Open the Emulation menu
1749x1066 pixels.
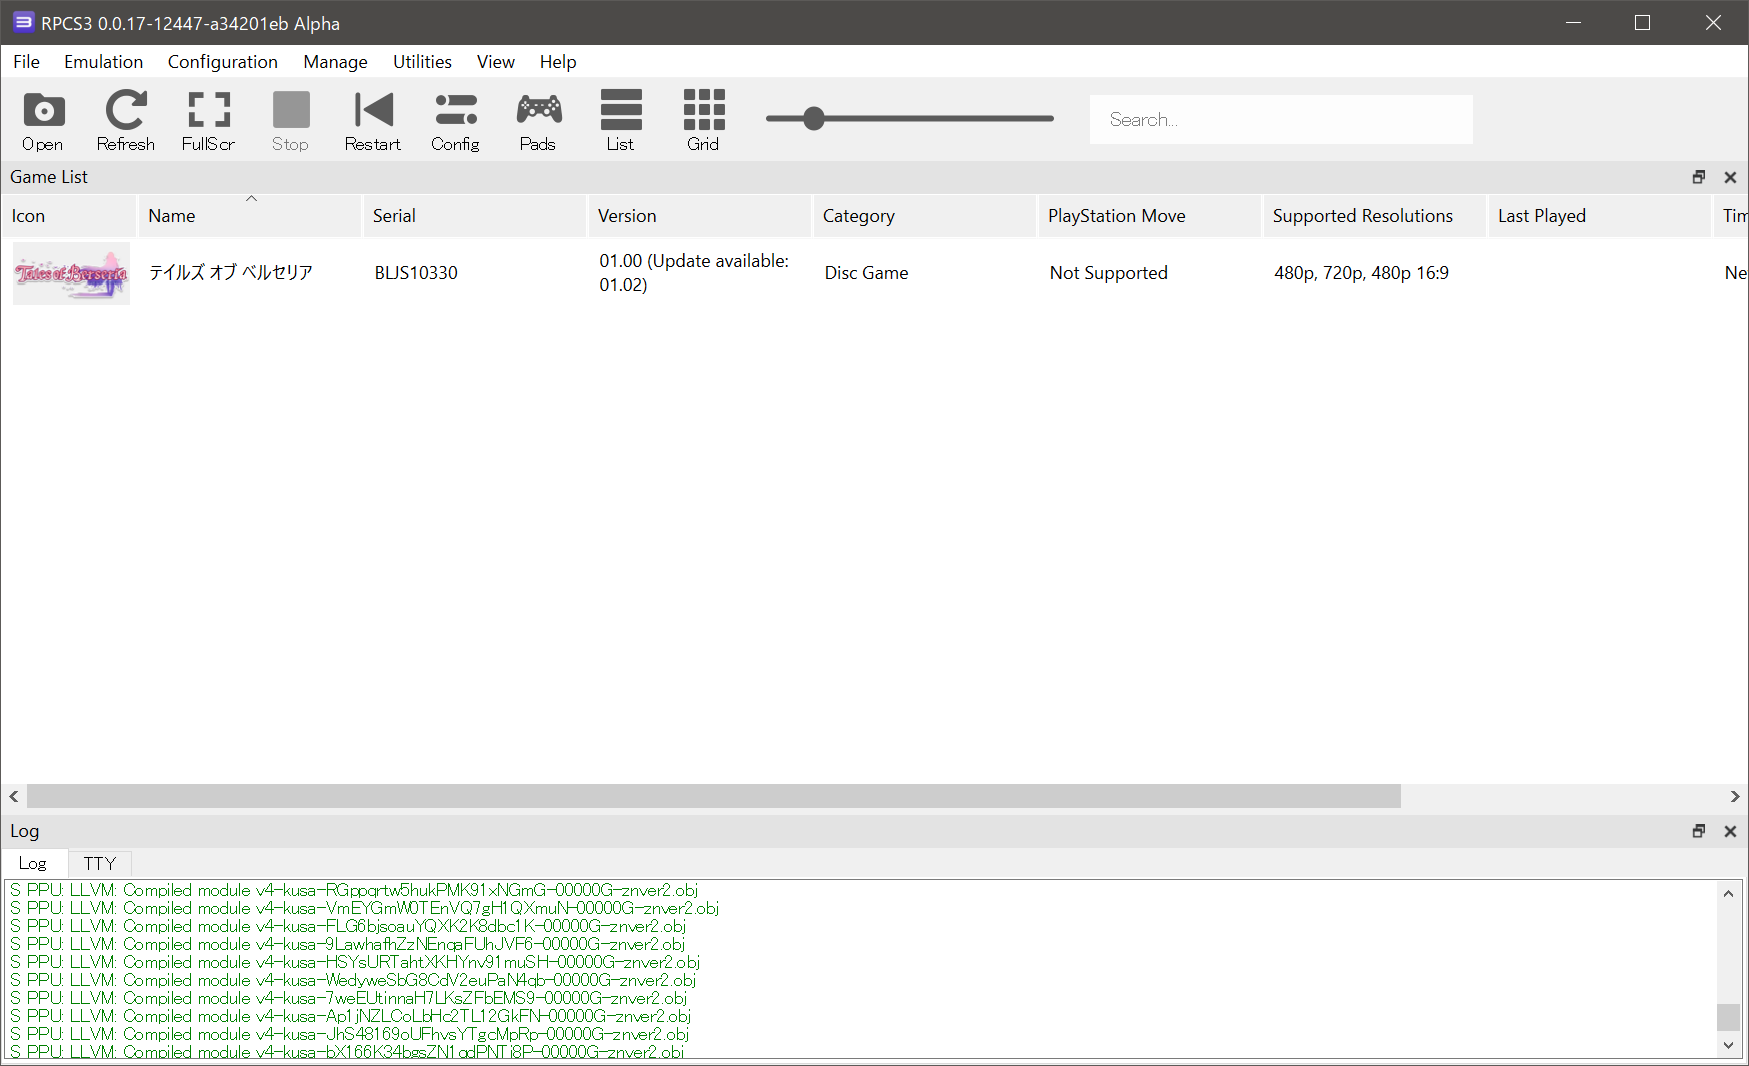tap(104, 62)
